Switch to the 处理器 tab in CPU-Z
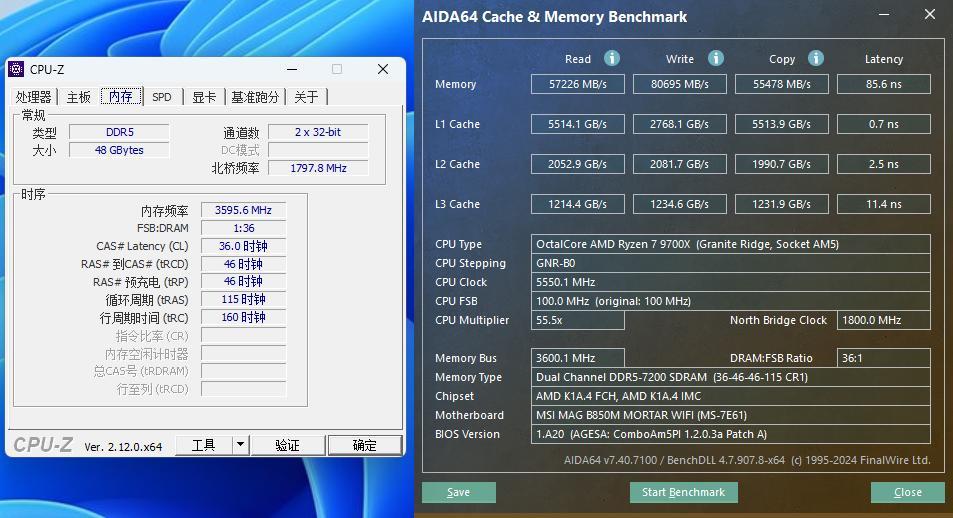Image resolution: width=953 pixels, height=518 pixels. coord(33,97)
